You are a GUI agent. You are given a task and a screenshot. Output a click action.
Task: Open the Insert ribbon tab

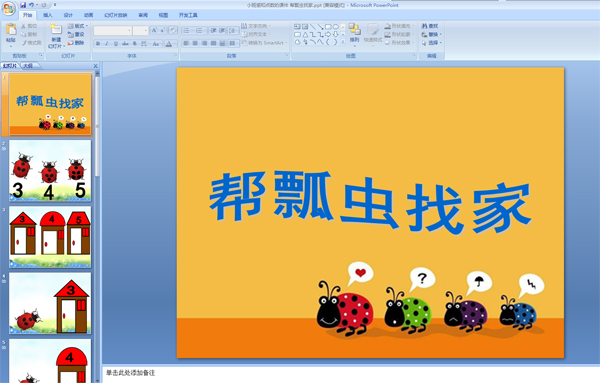coord(48,15)
